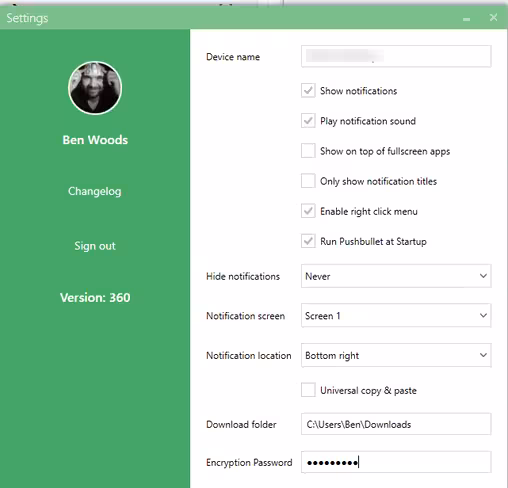This screenshot has height=488, width=508.
Task: Click the Download folder path field
Action: 396,424
